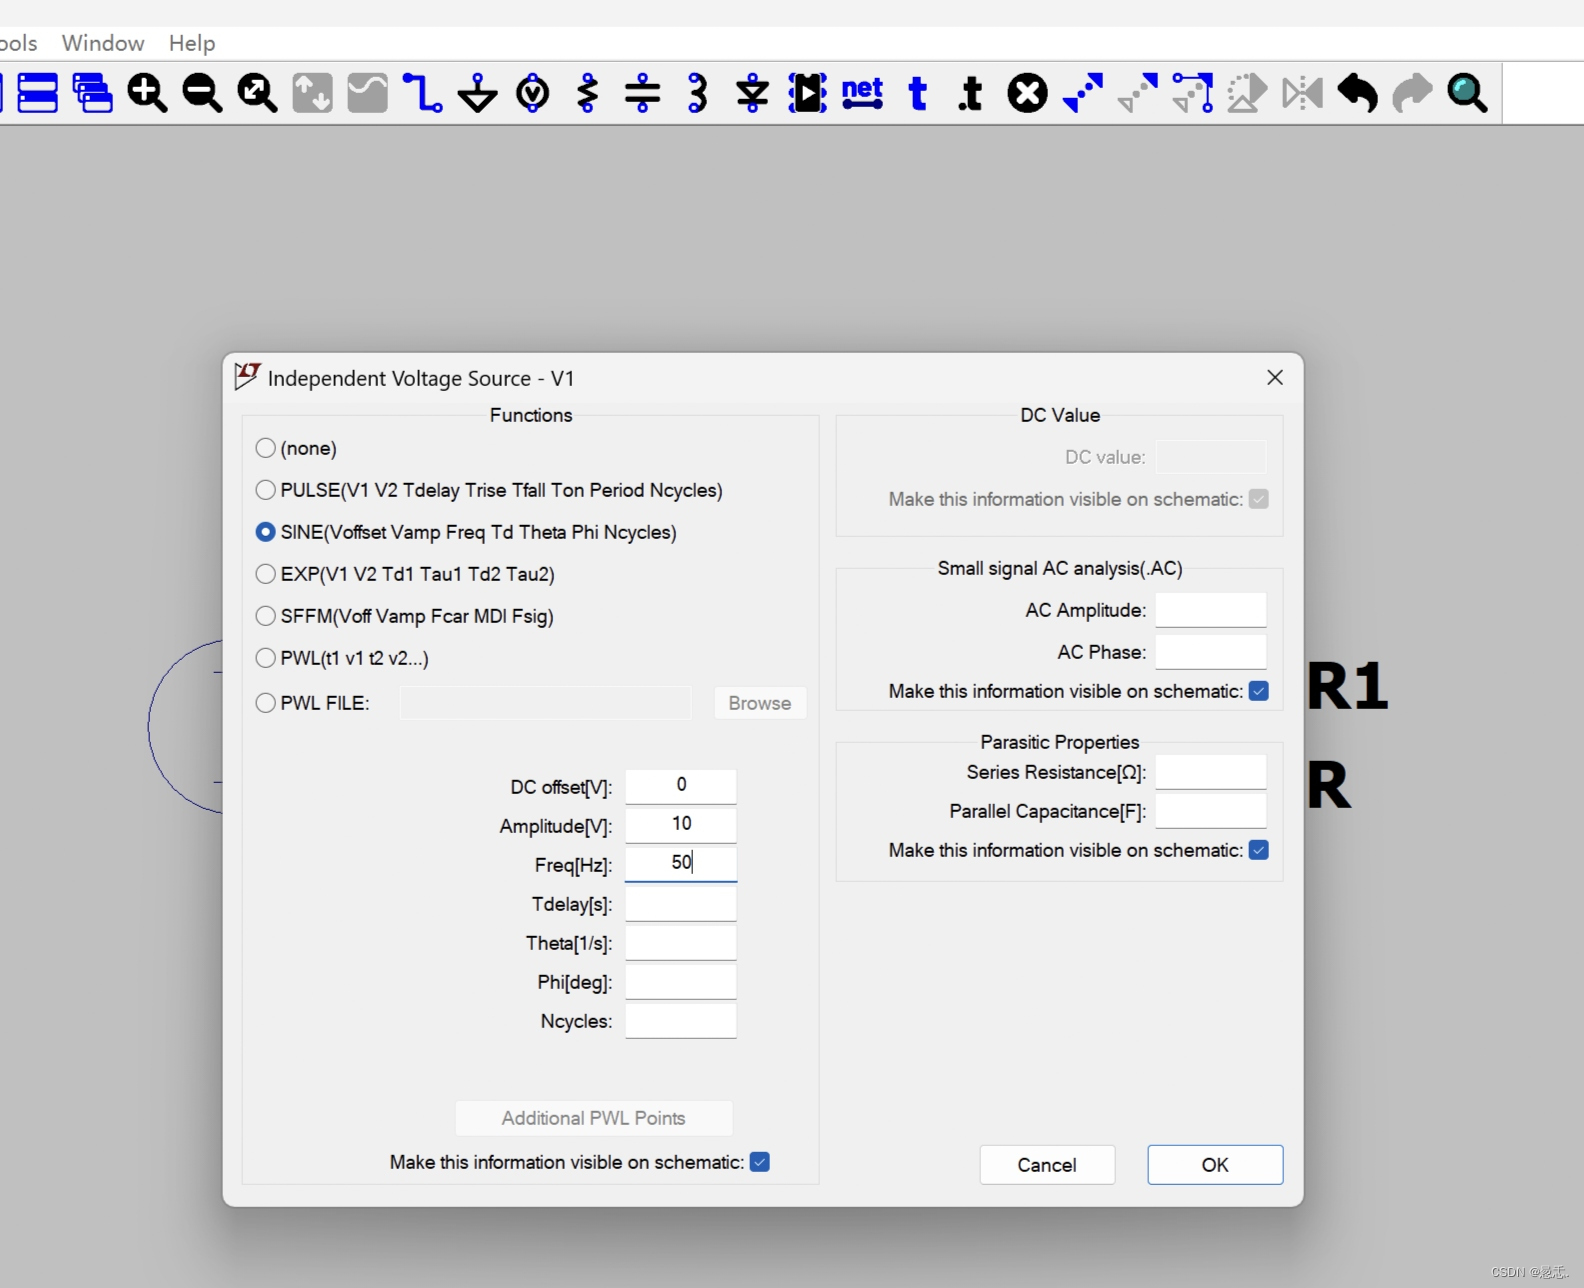Toggle Parasitic Properties visible on schematic checkbox

click(x=1259, y=850)
